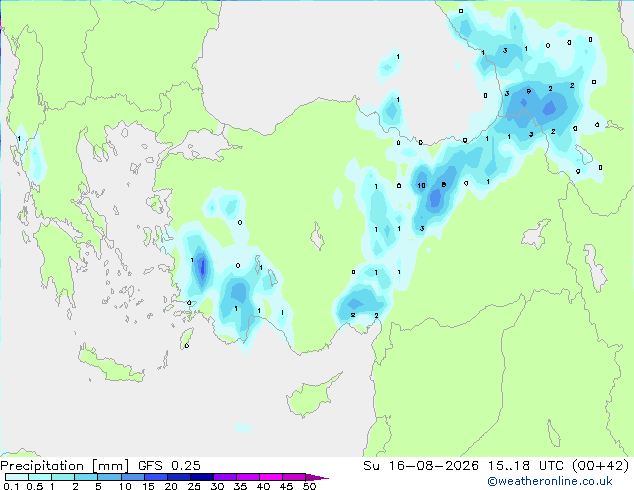Click the '(00+42)' forecast run text
Screen dimensions: 634x490
click(601, 466)
